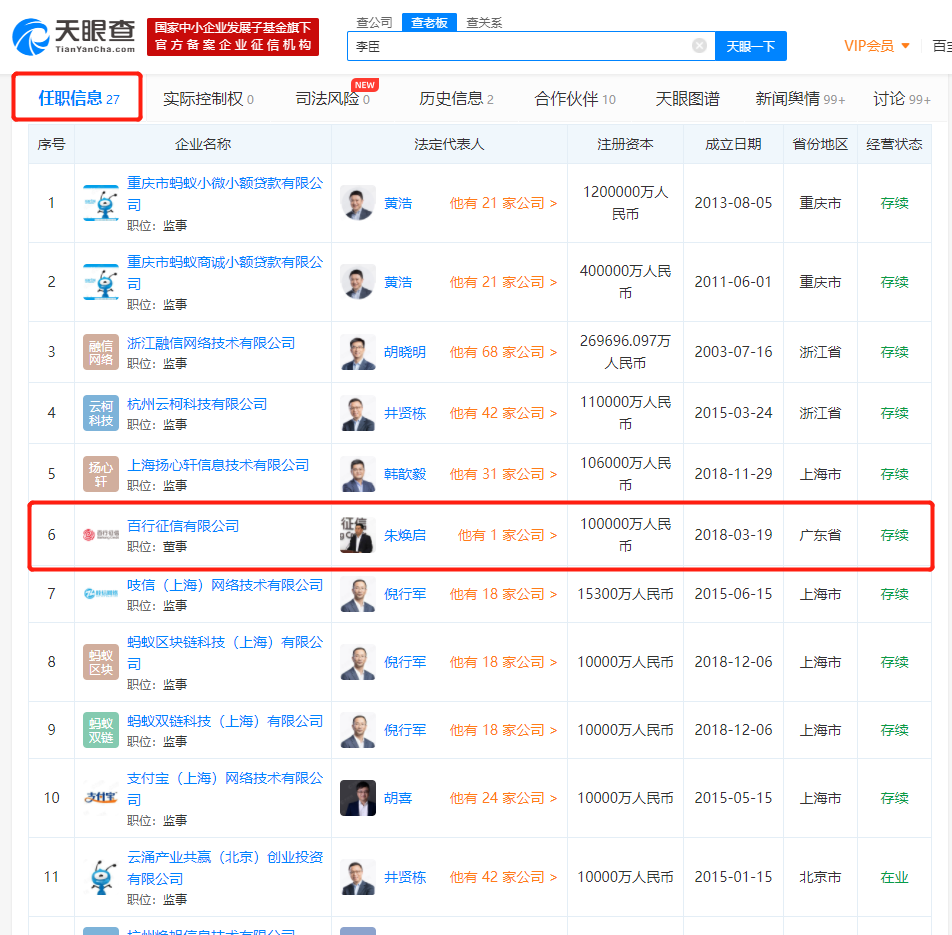Viewport: 952px width, 935px height.
Task: Open 杭州云柯科技有限公司 link
Action: (197, 404)
